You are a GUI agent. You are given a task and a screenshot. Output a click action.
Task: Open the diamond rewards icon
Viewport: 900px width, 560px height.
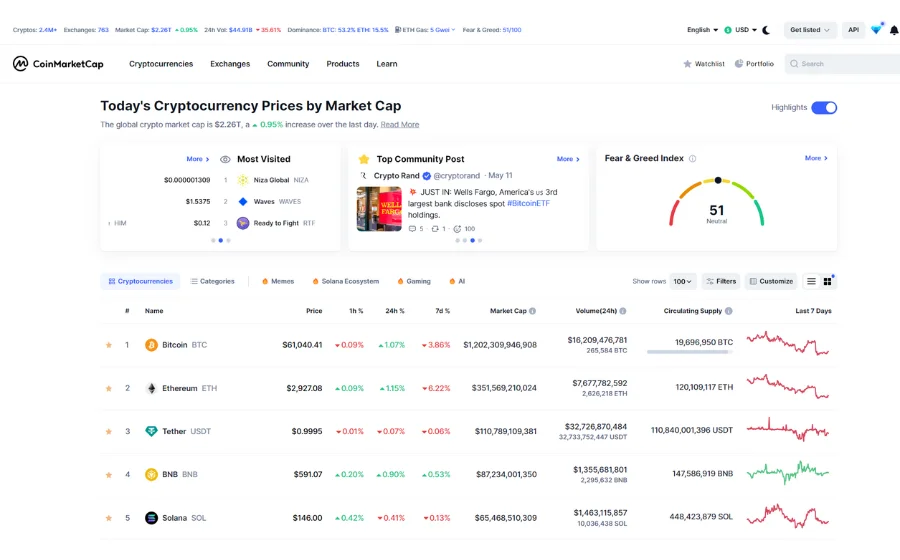[x=876, y=30]
